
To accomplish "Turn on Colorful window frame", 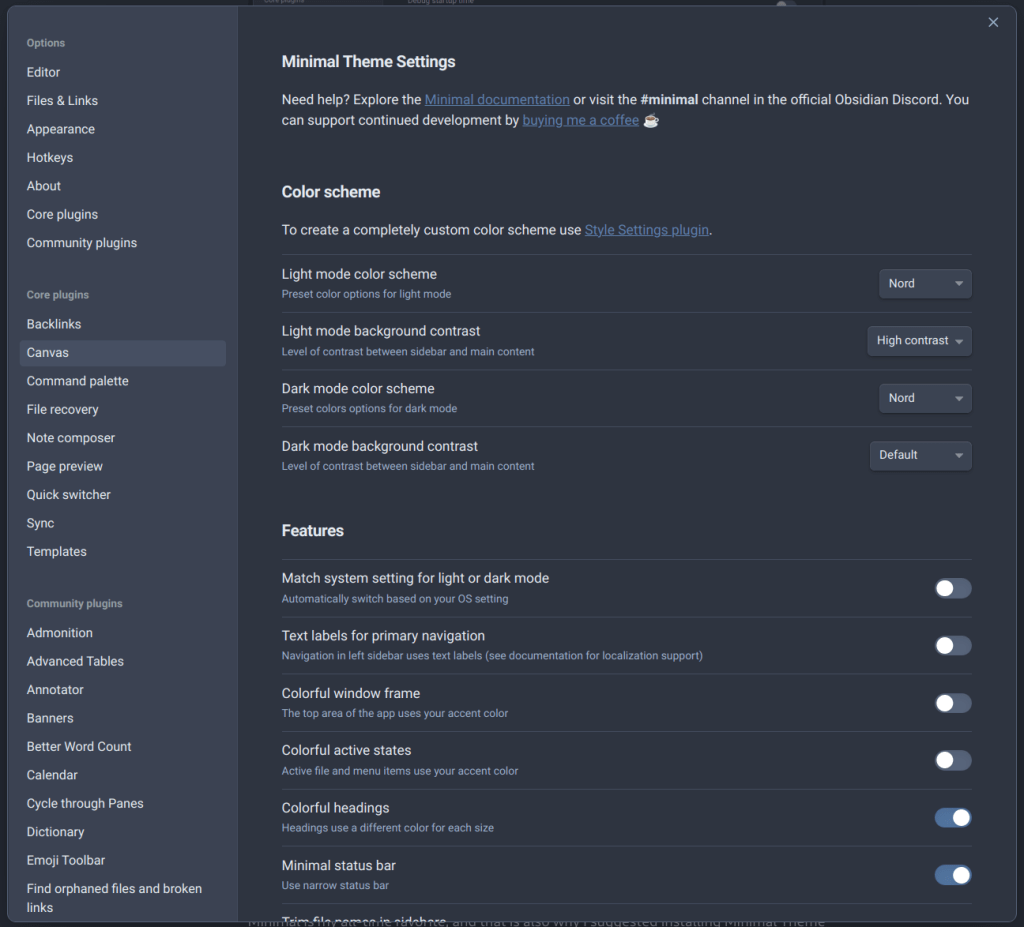I will tap(952, 703).
